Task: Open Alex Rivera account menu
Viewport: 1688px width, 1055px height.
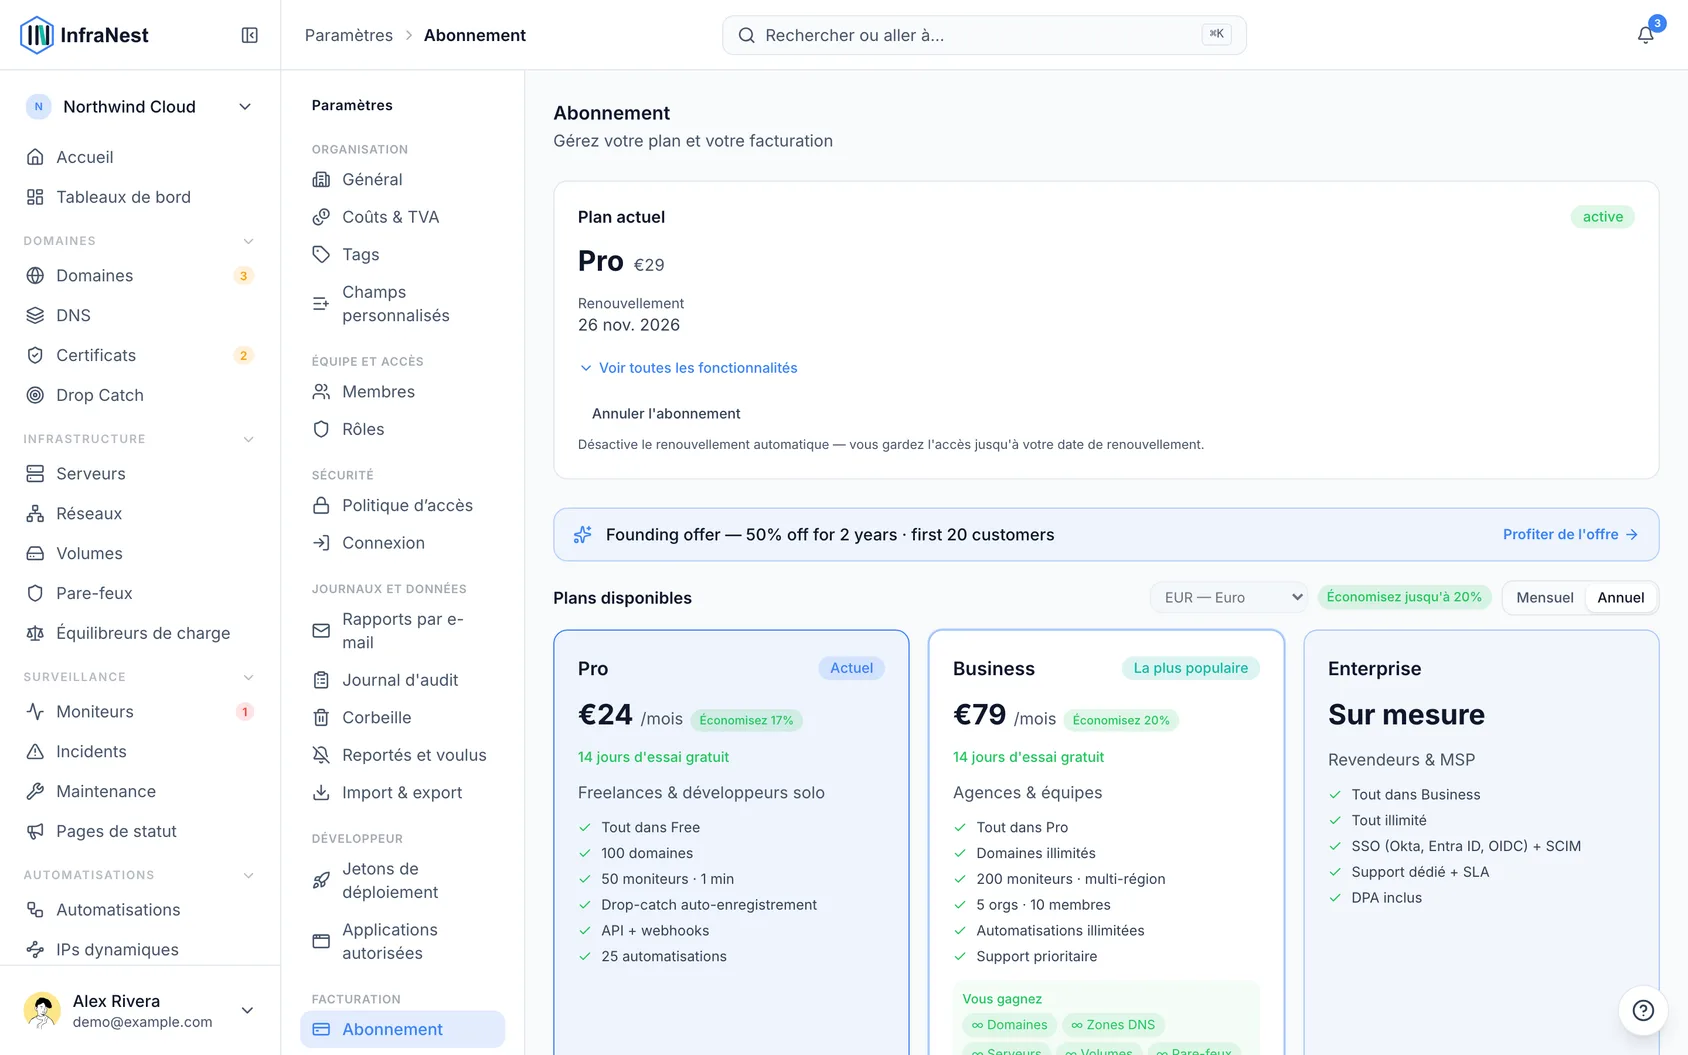Action: (140, 1010)
